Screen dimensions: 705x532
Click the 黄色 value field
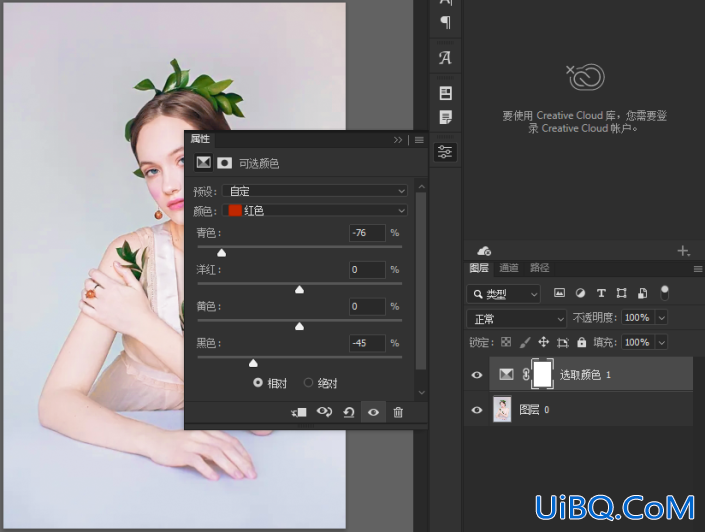click(x=367, y=307)
